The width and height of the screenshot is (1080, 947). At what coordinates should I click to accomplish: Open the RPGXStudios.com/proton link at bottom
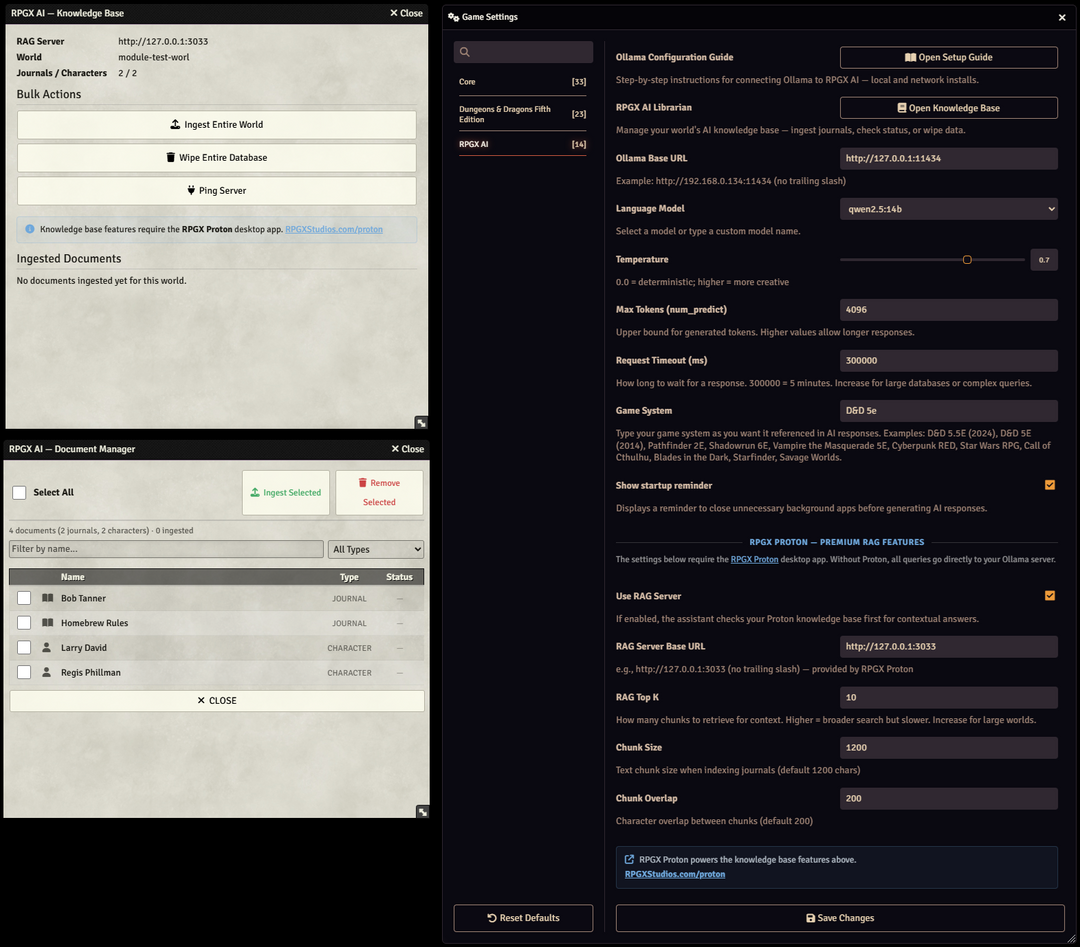point(675,874)
